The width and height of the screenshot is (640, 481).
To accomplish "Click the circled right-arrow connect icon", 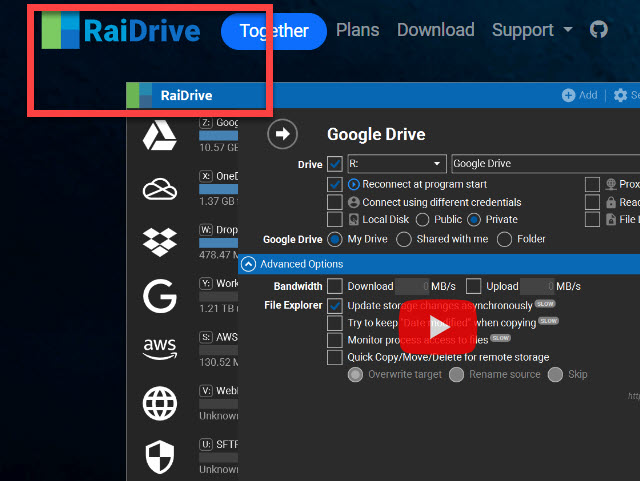I will pos(282,134).
